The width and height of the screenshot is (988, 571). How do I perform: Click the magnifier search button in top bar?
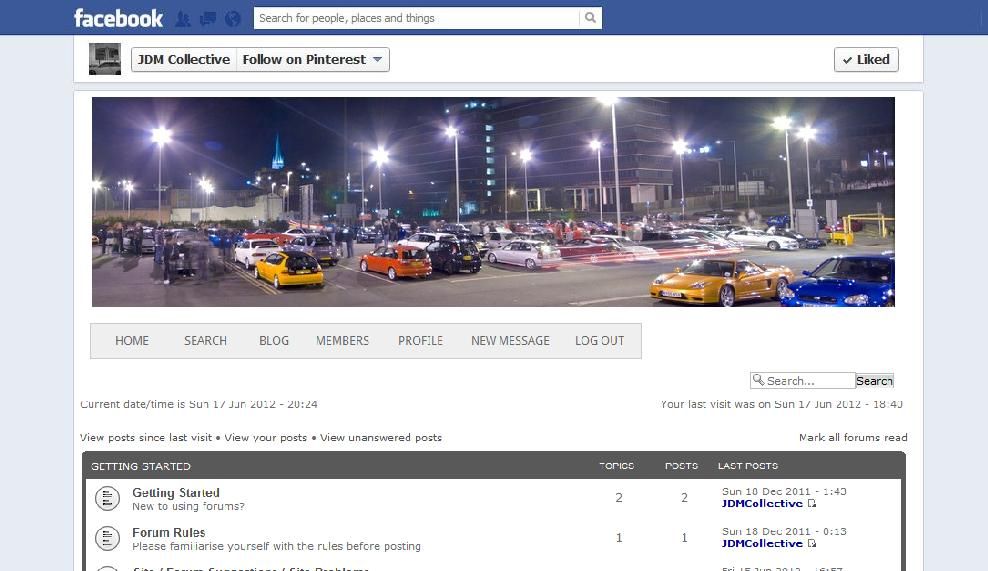pos(590,18)
